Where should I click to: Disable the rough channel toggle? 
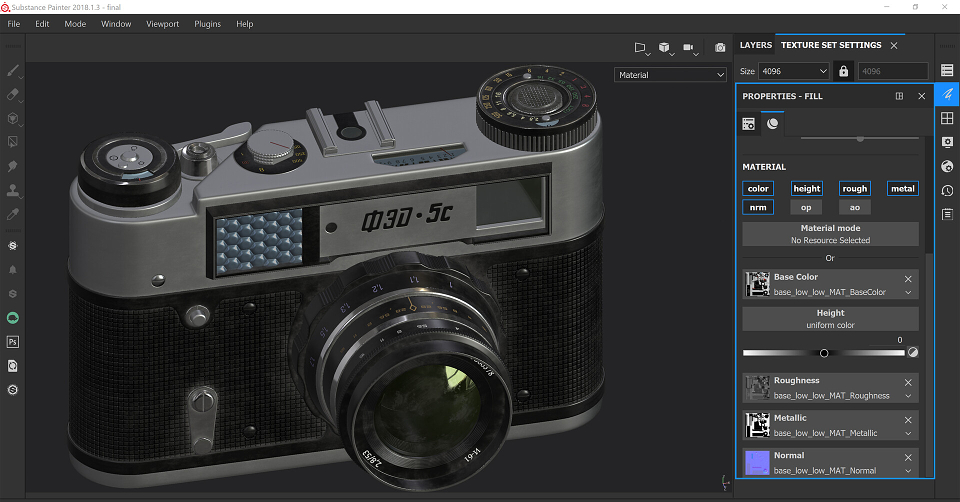tap(855, 189)
